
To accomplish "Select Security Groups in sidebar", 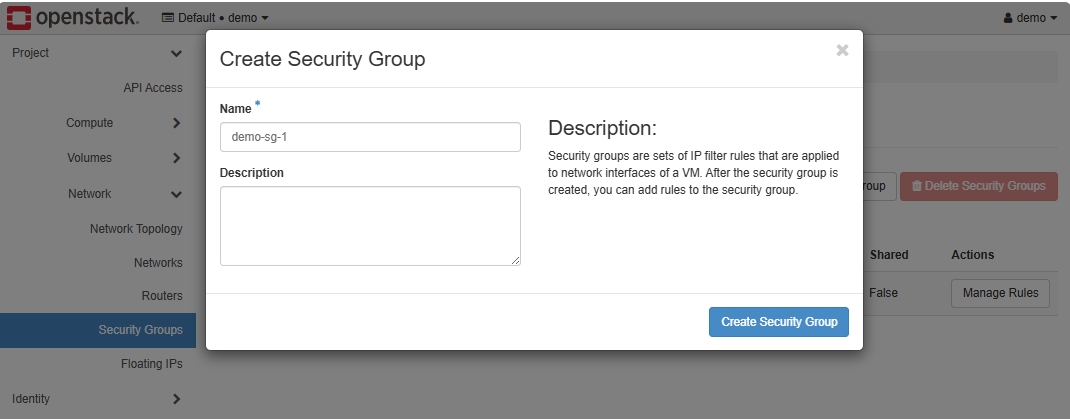I will point(140,330).
